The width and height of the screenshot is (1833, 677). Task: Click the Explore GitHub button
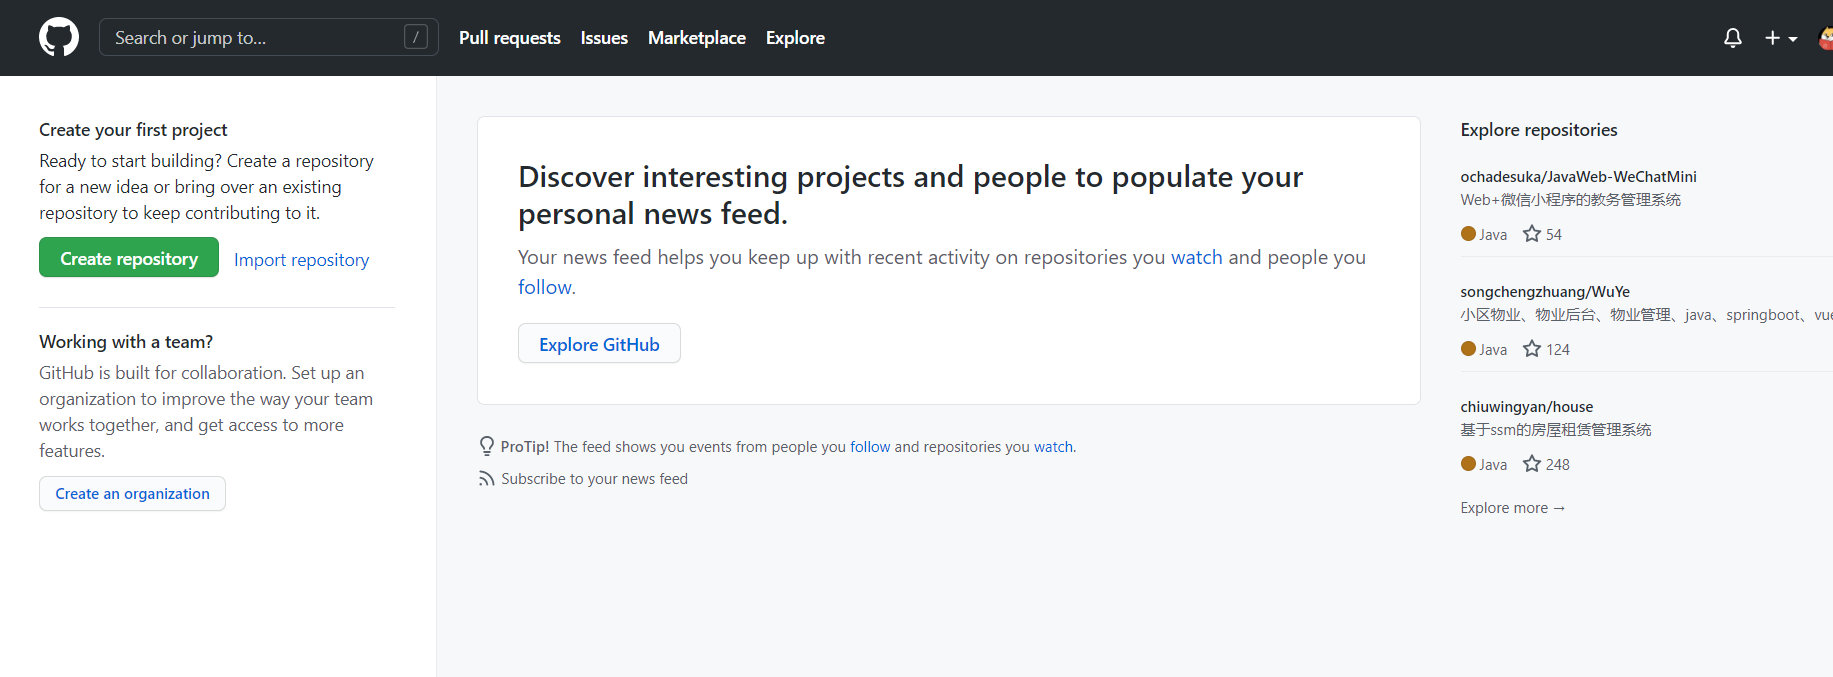599,343
